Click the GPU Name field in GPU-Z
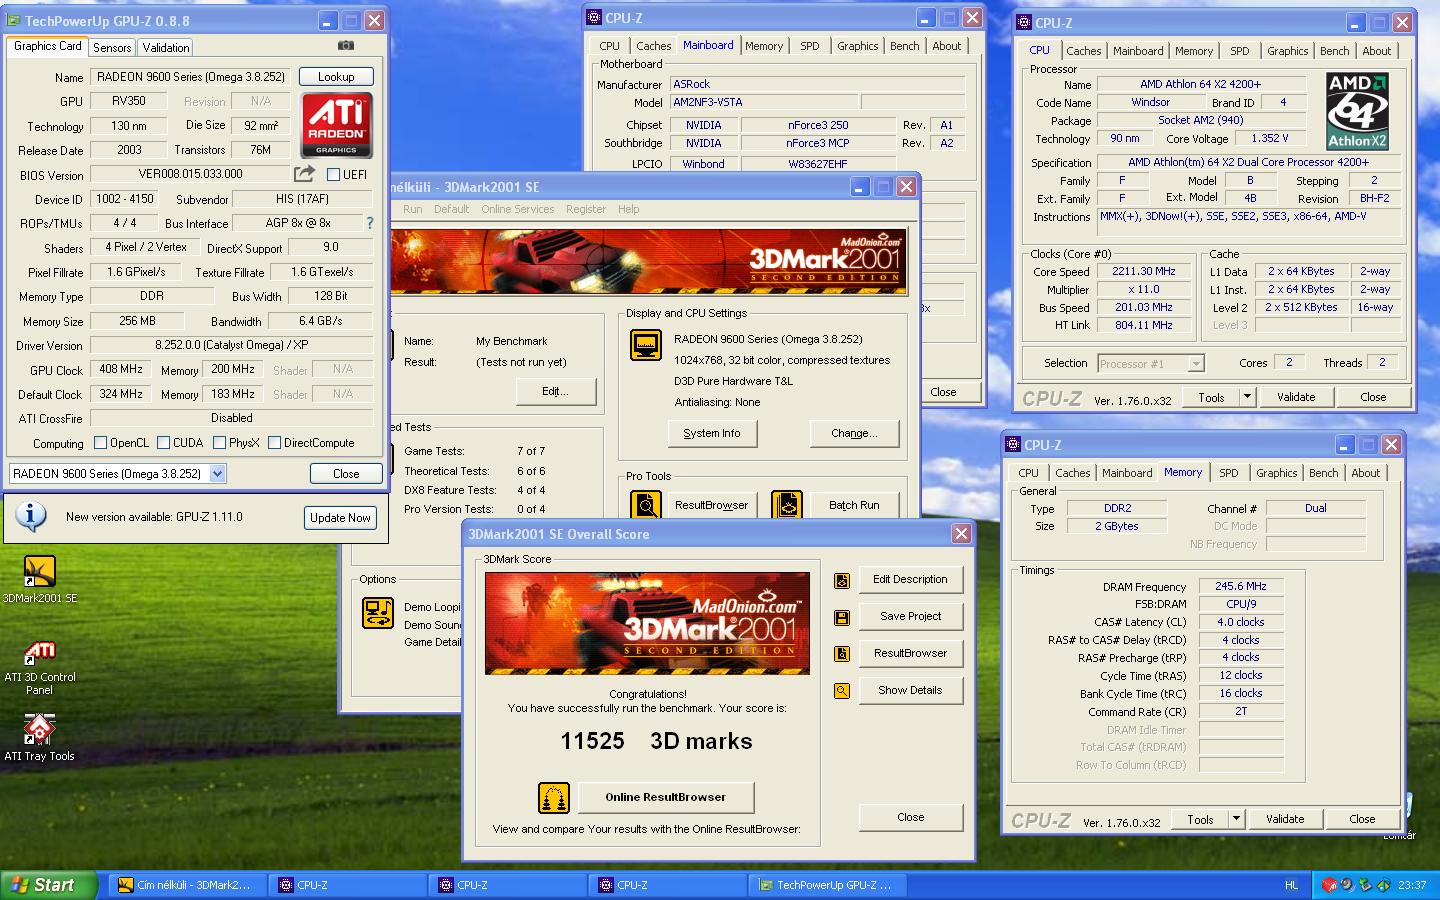This screenshot has width=1440, height=900. [191, 77]
